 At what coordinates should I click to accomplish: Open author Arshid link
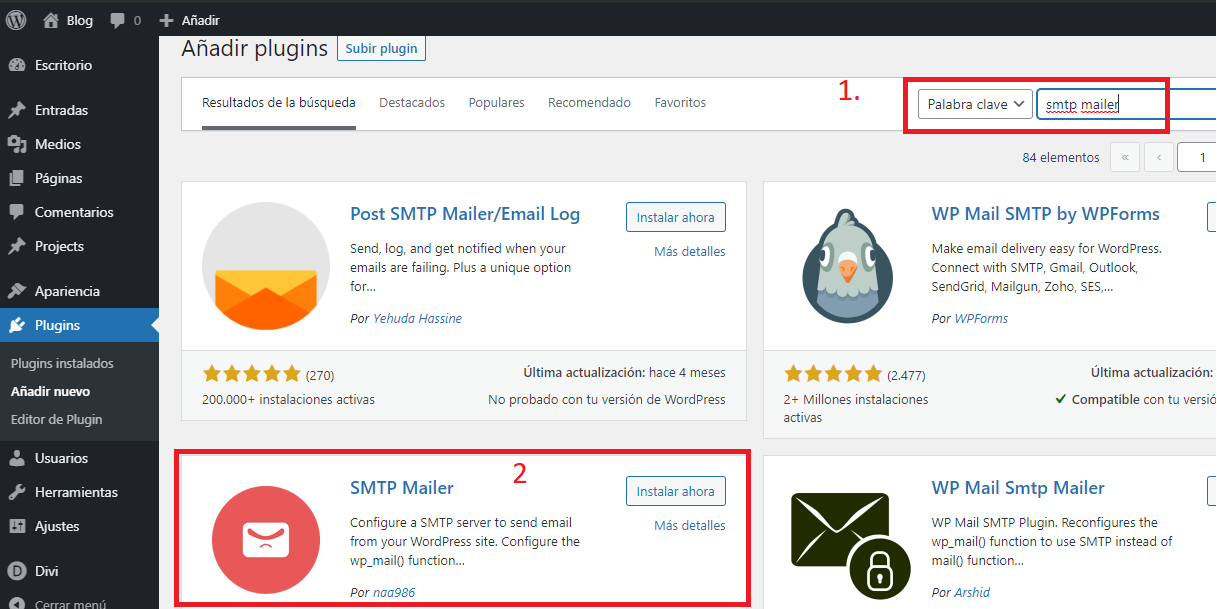[x=974, y=592]
